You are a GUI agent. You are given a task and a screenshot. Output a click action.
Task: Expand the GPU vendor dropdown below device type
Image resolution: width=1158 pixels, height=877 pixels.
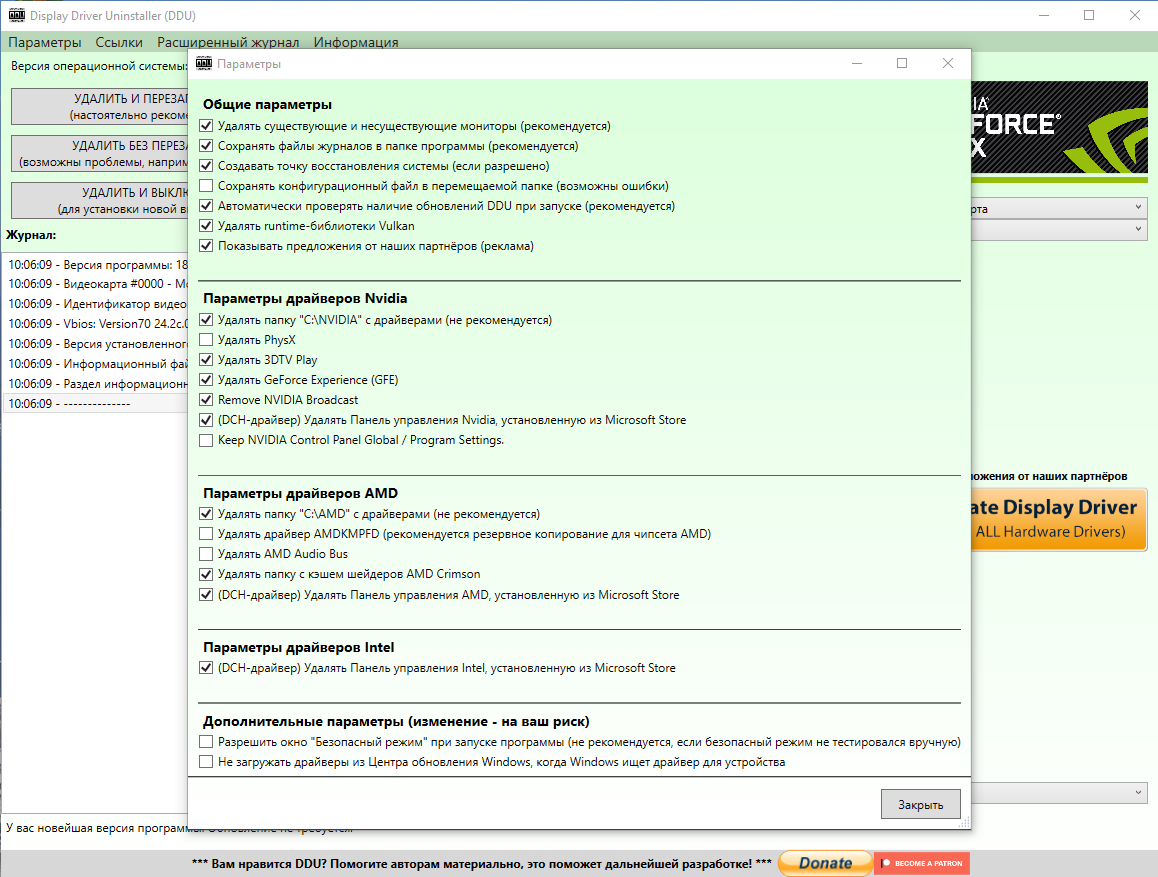[1059, 230]
